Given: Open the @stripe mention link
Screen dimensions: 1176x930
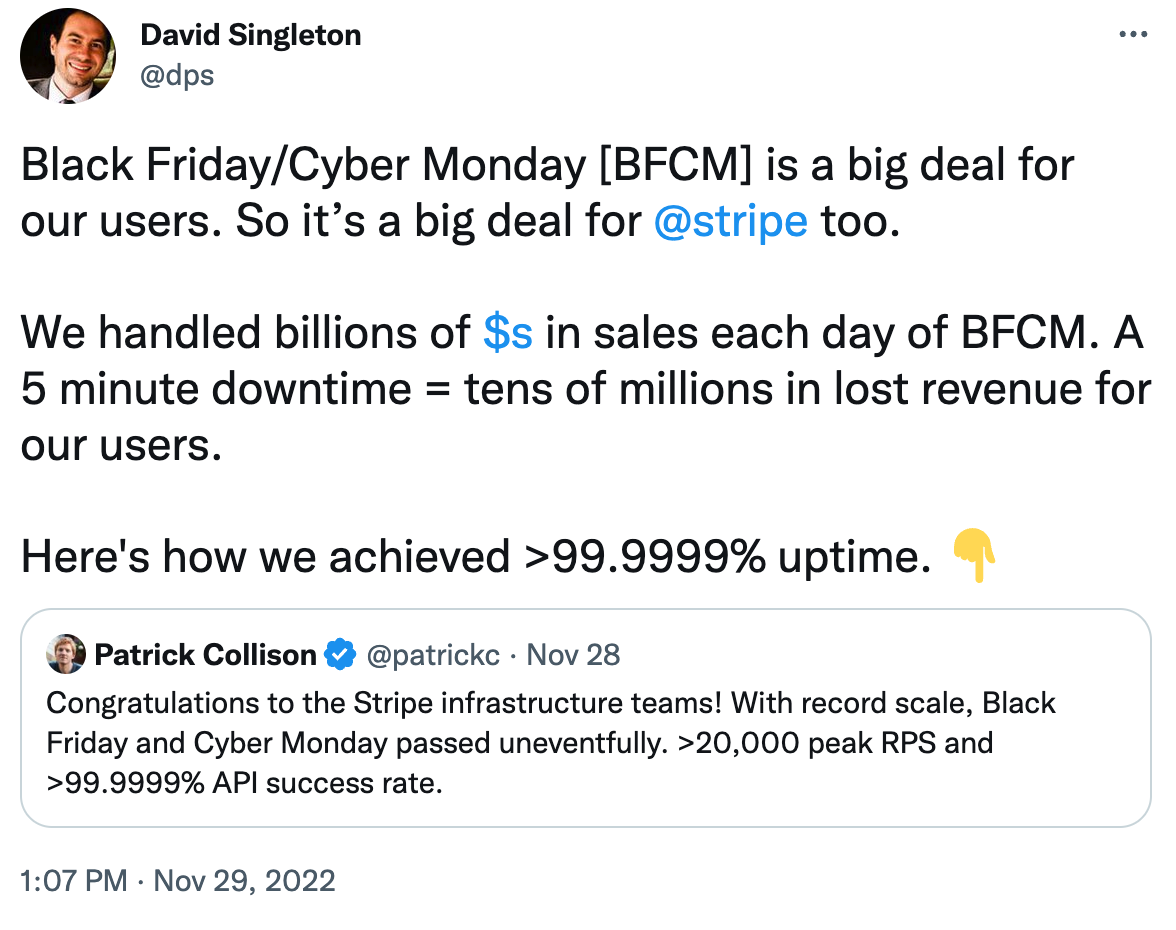Looking at the screenshot, I should pos(730,221).
